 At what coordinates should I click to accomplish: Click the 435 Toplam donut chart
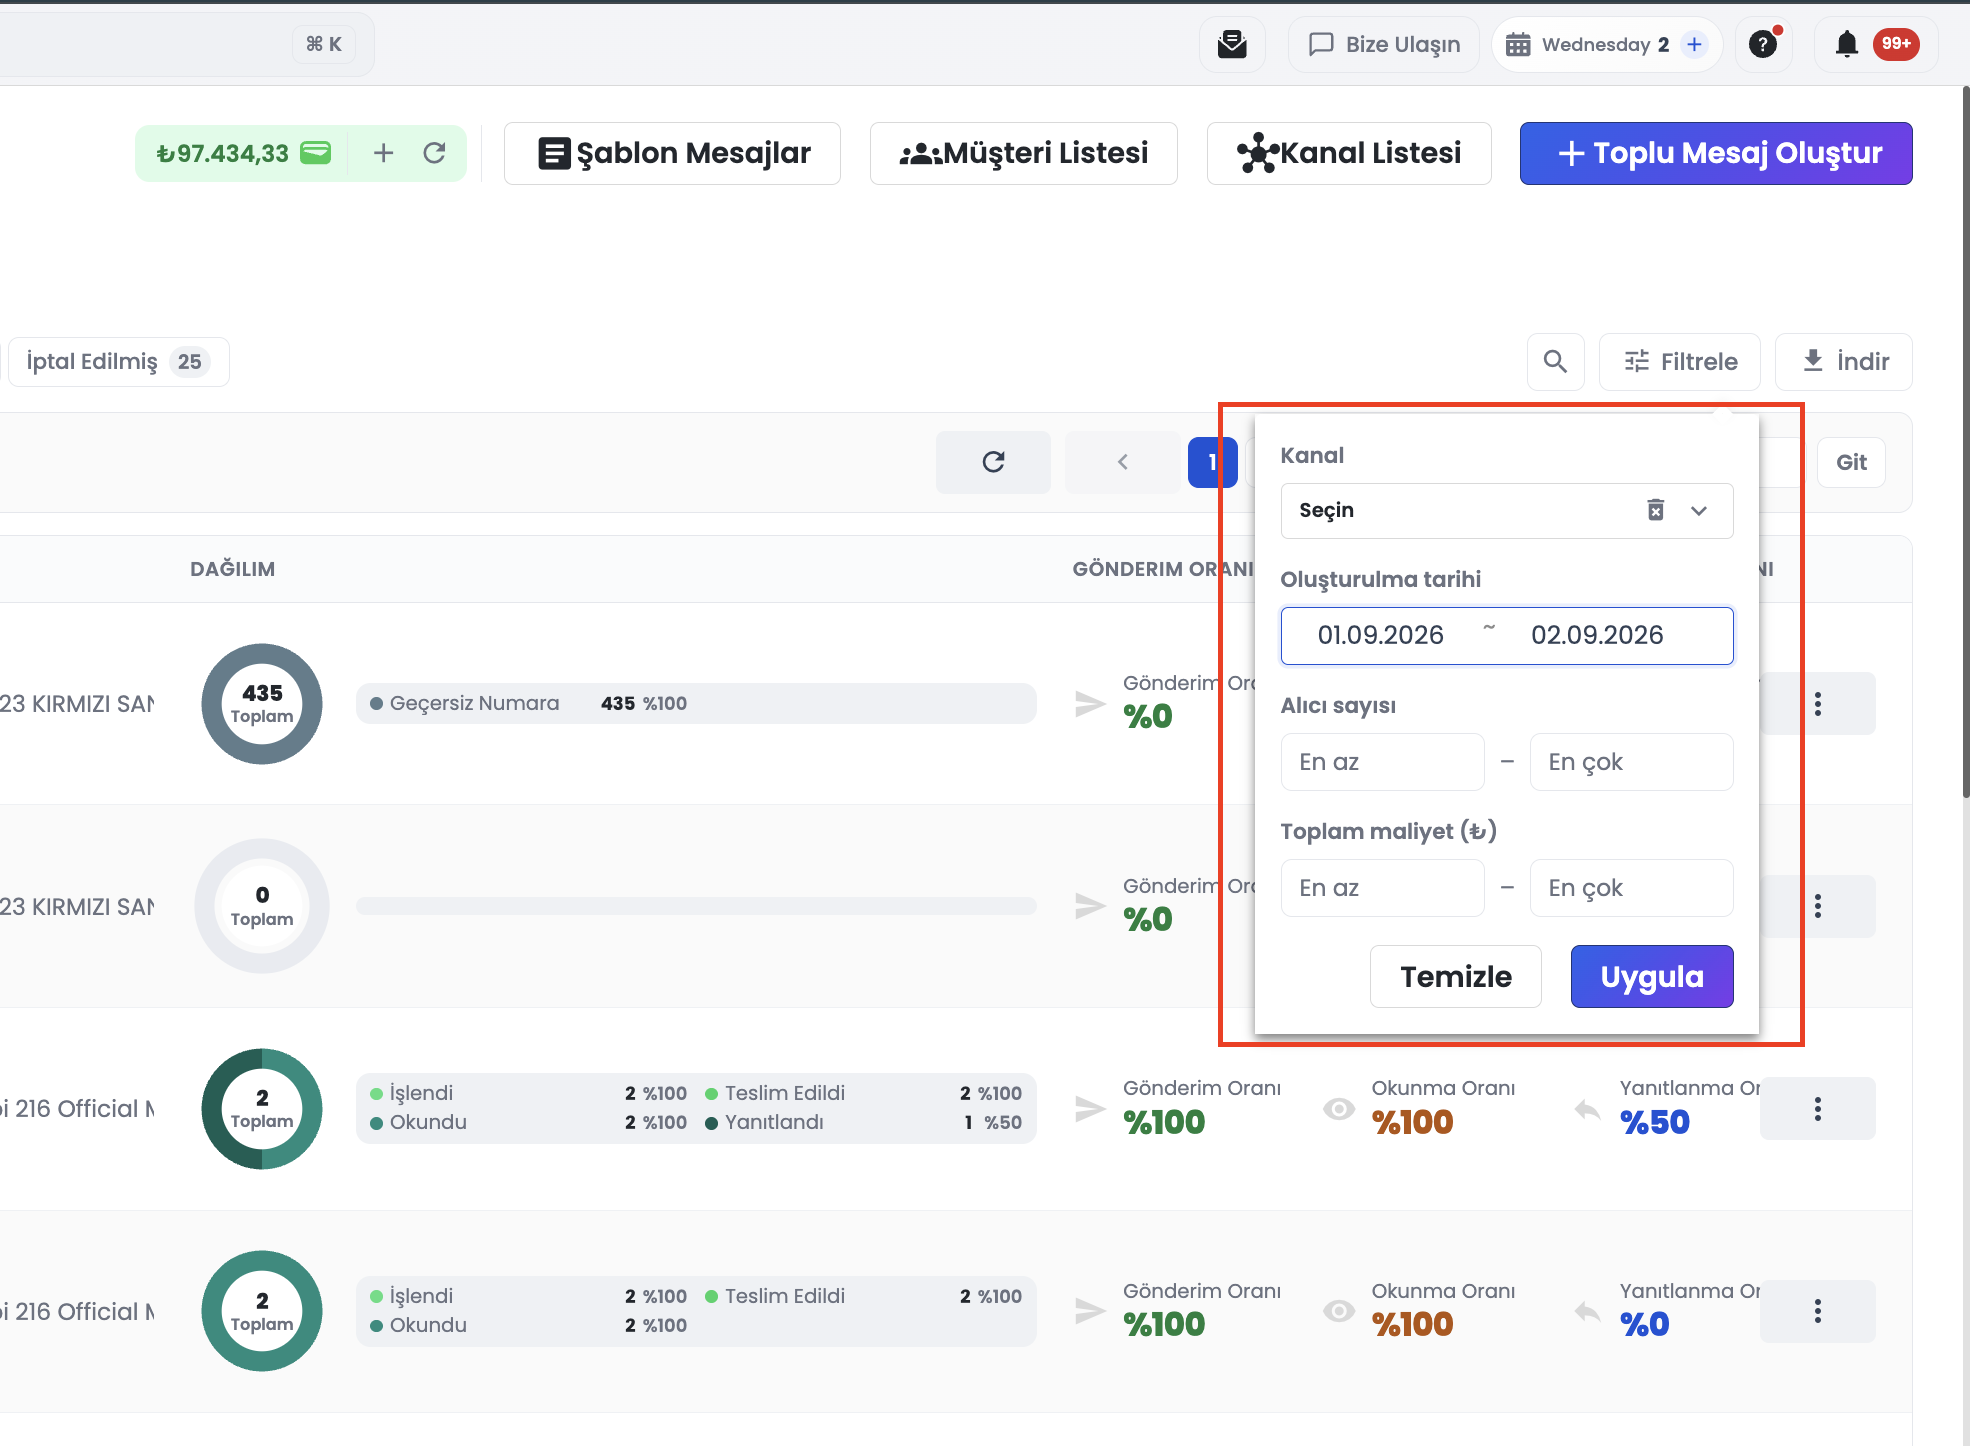(262, 704)
